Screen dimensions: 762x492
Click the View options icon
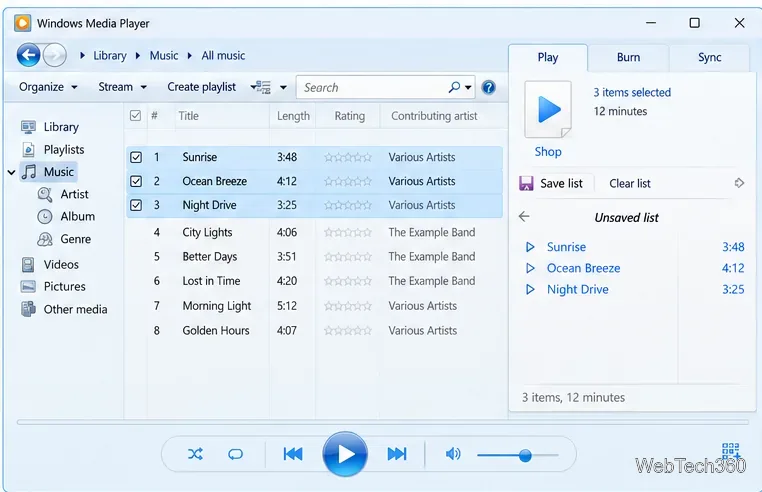pos(261,88)
